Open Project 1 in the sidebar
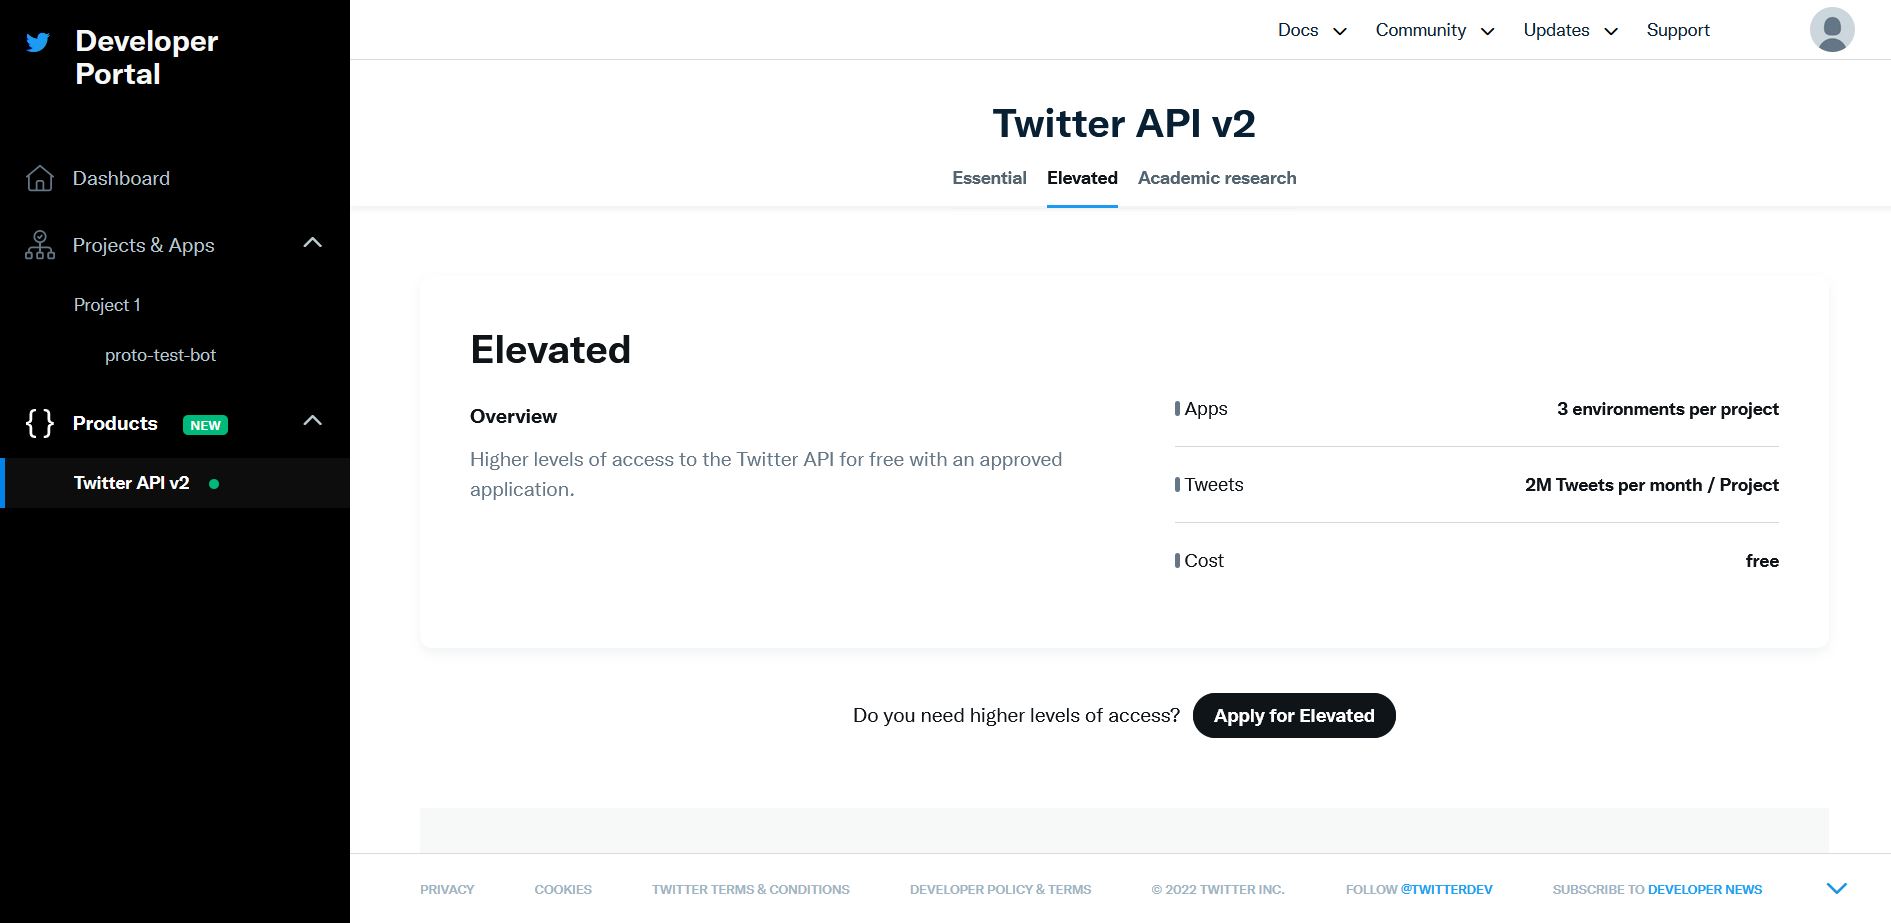The height and width of the screenshot is (923, 1891). coord(107,305)
